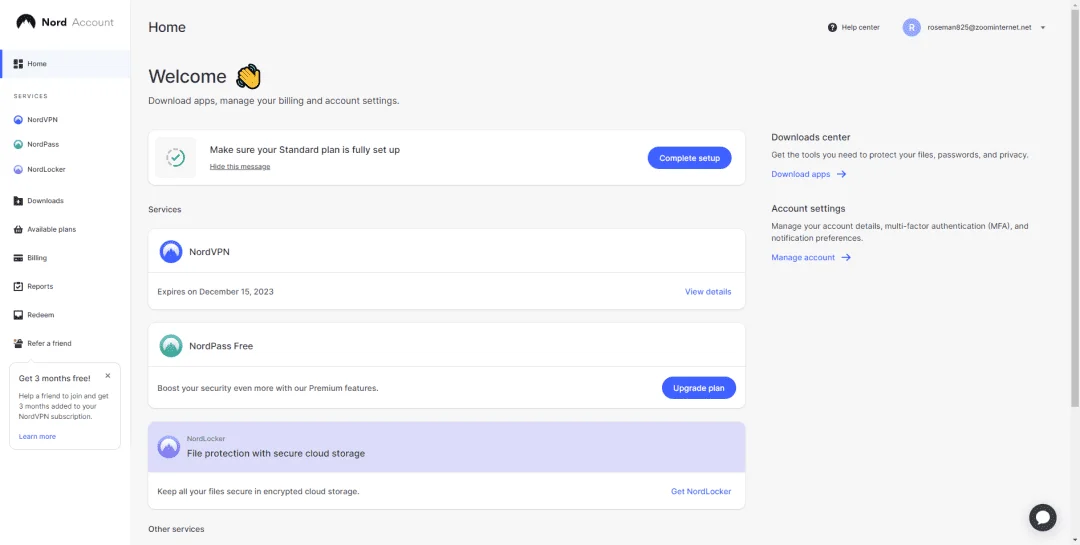Click the round R user avatar
The image size is (1080, 545).
point(911,28)
